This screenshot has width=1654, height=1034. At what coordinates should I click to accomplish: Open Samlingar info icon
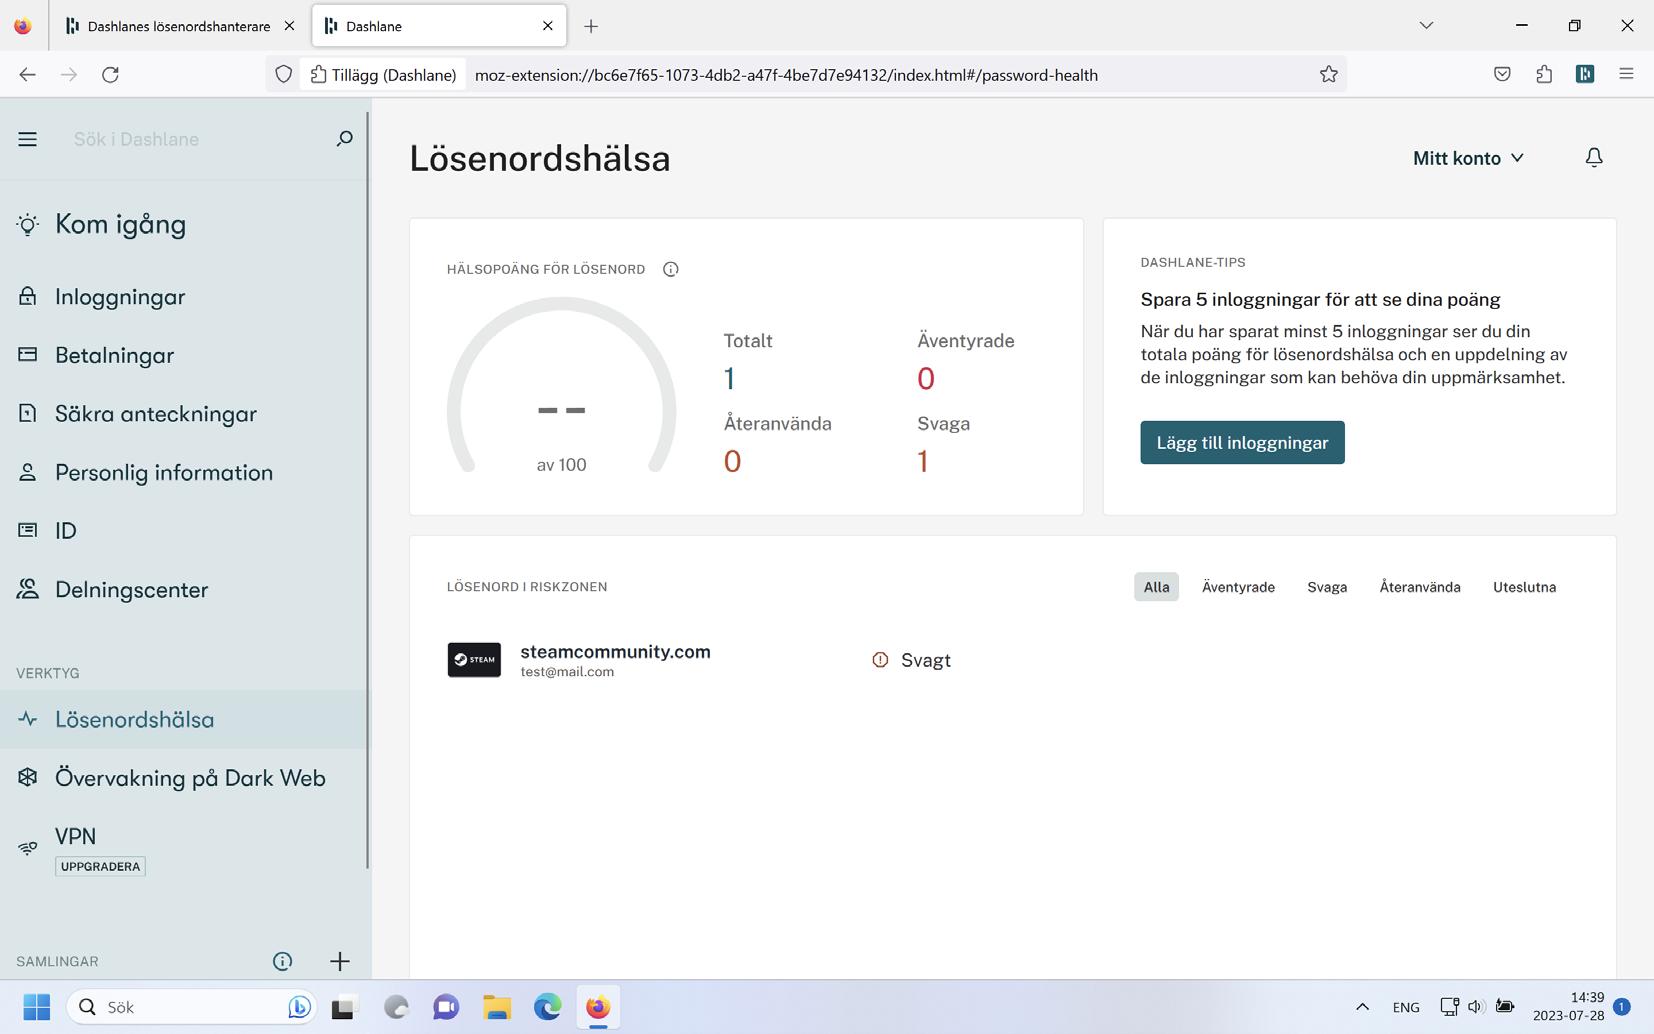click(x=283, y=961)
